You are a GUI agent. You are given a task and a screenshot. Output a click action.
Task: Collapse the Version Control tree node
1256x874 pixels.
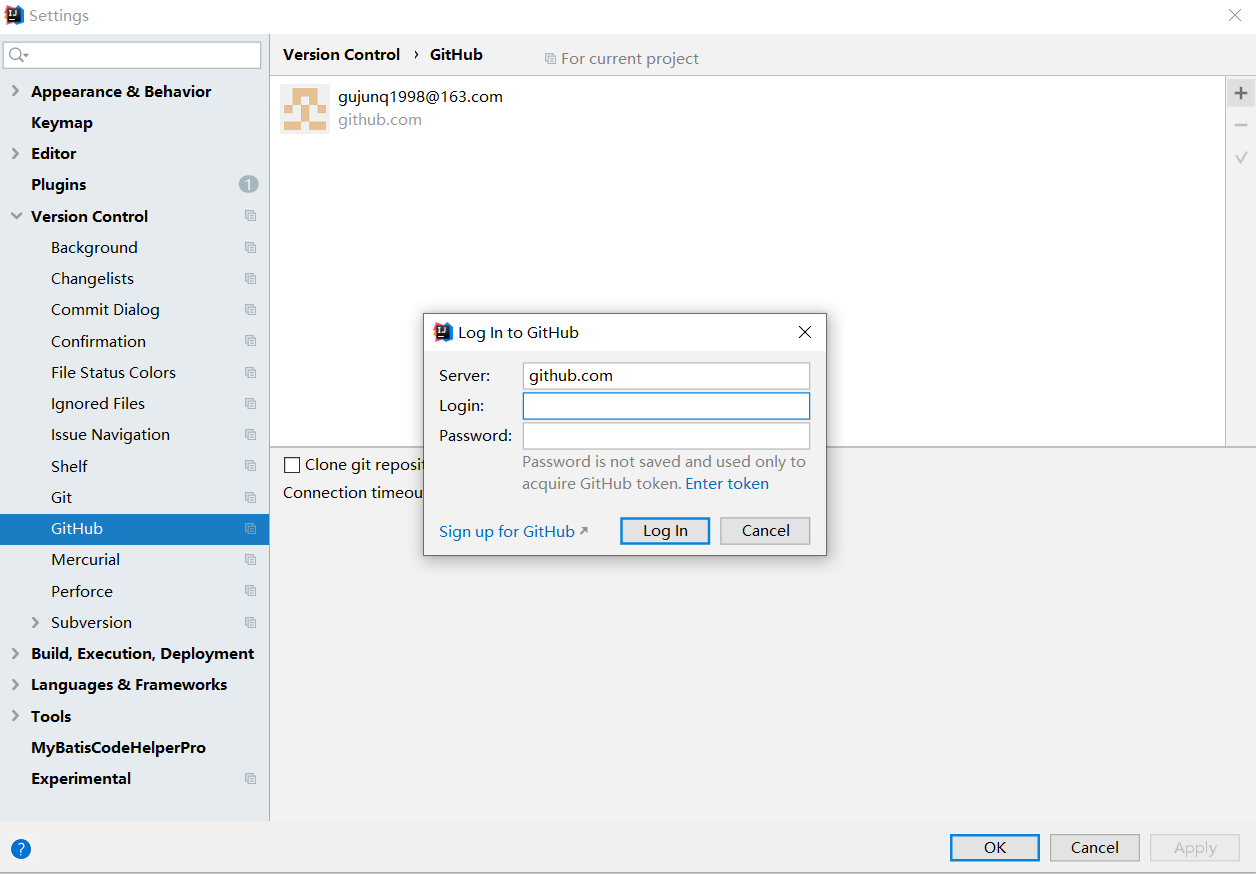(x=15, y=216)
